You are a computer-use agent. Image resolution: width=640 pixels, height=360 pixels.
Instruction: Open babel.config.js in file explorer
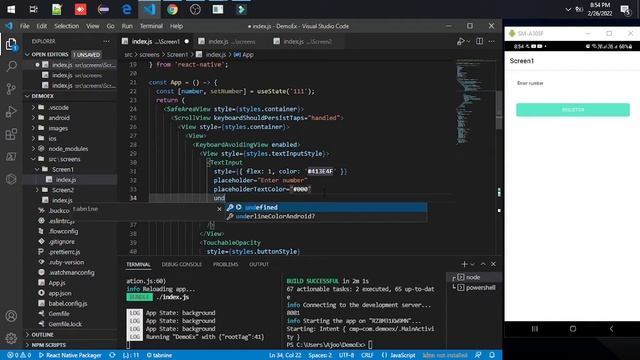pyautogui.click(x=68, y=303)
